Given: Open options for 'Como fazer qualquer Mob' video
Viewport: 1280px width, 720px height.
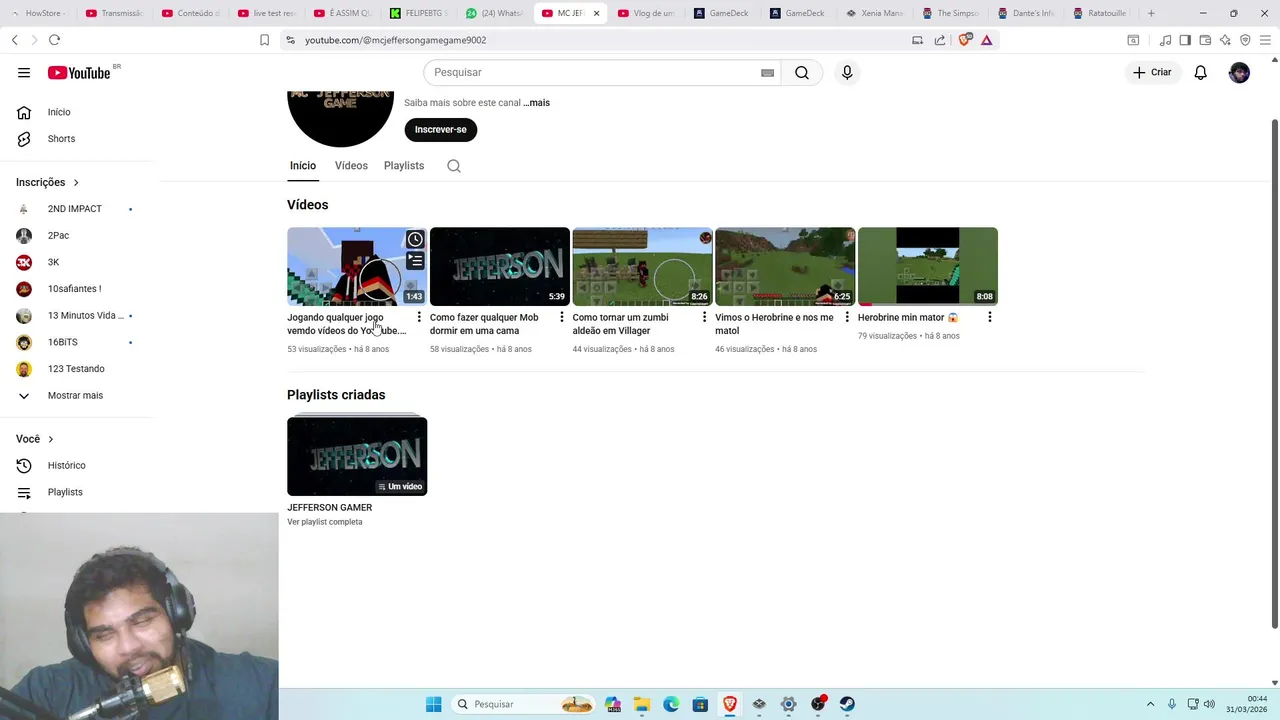Looking at the screenshot, I should coord(562,317).
